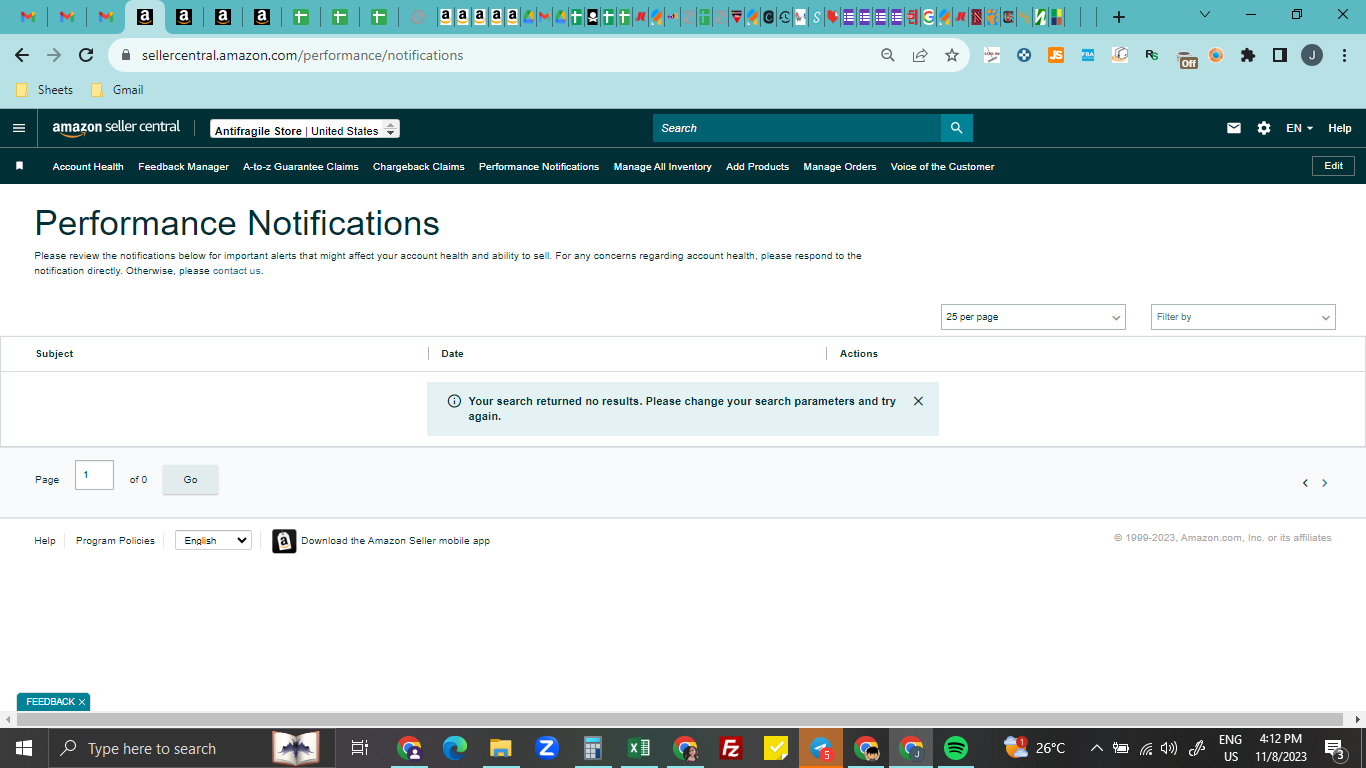Go to next page arrow

coord(1325,483)
